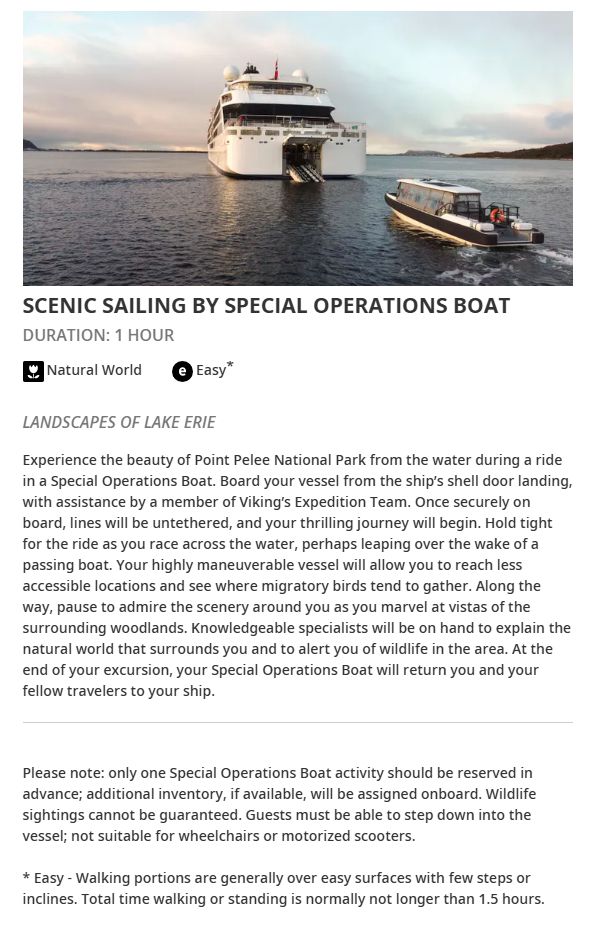Select the Scenic Sailing by Special Operations Boat title

pos(266,305)
